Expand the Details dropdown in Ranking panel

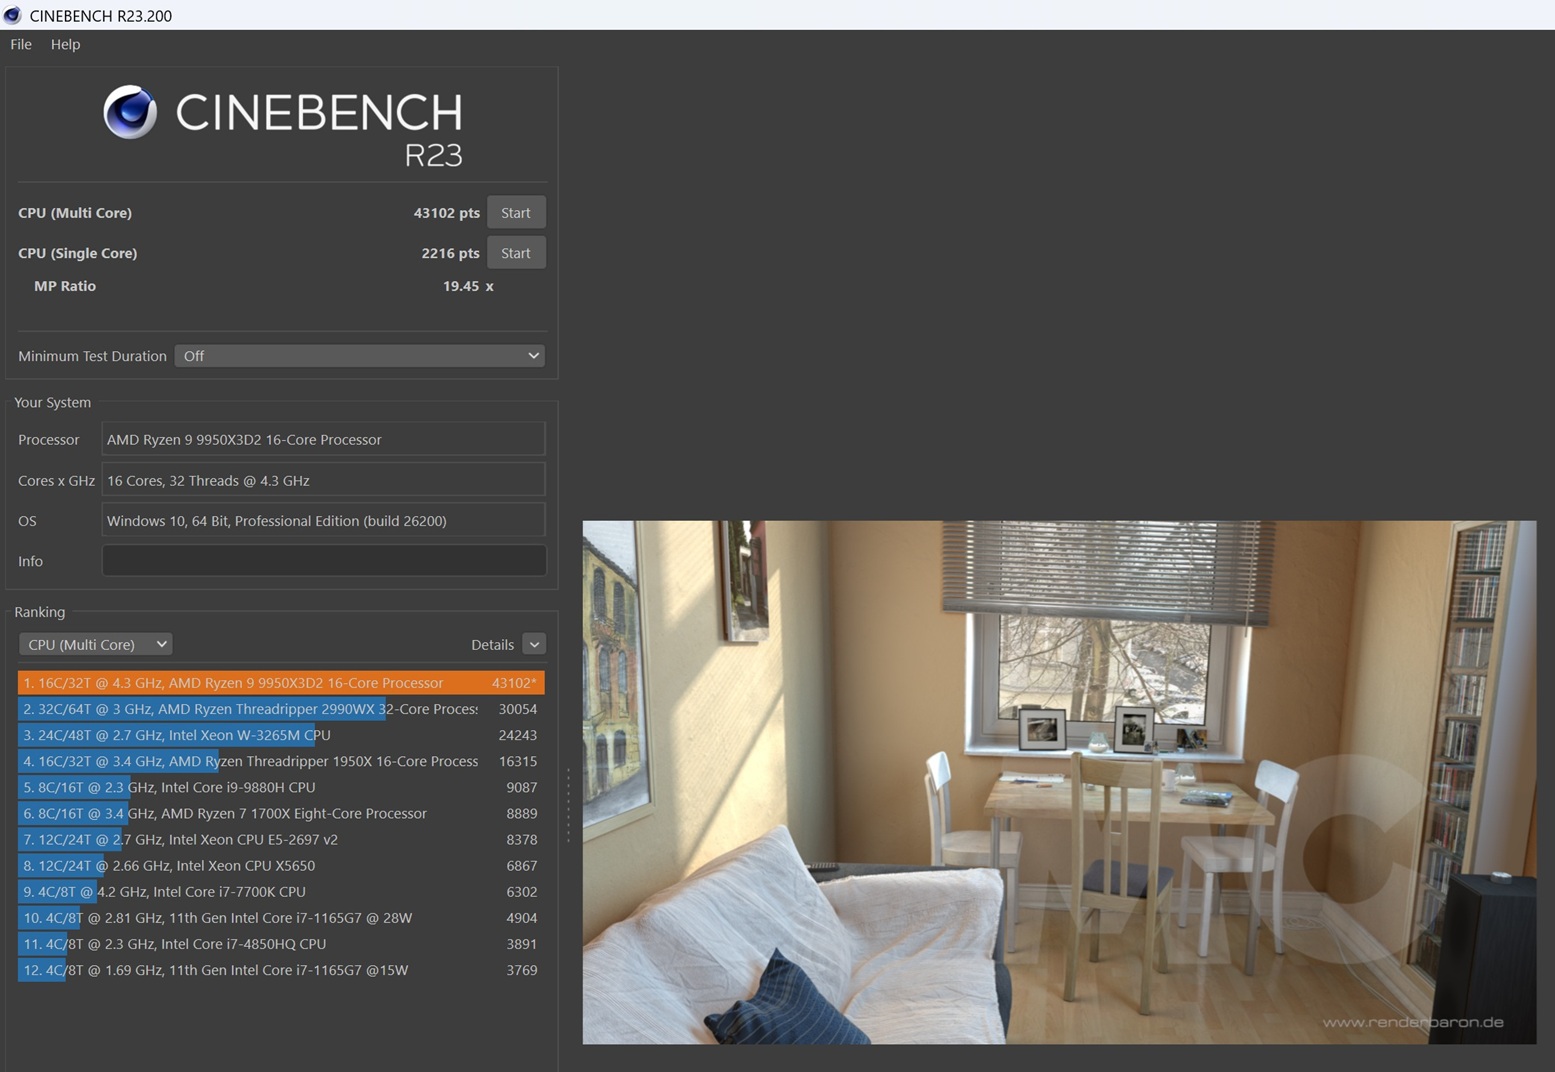coord(535,644)
